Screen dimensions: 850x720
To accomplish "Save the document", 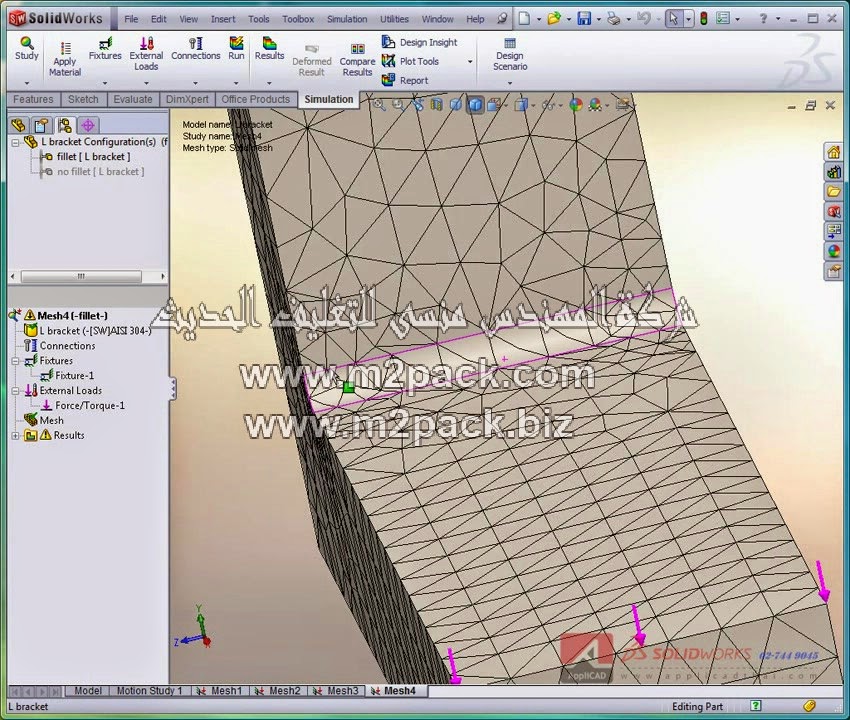I will coord(584,19).
